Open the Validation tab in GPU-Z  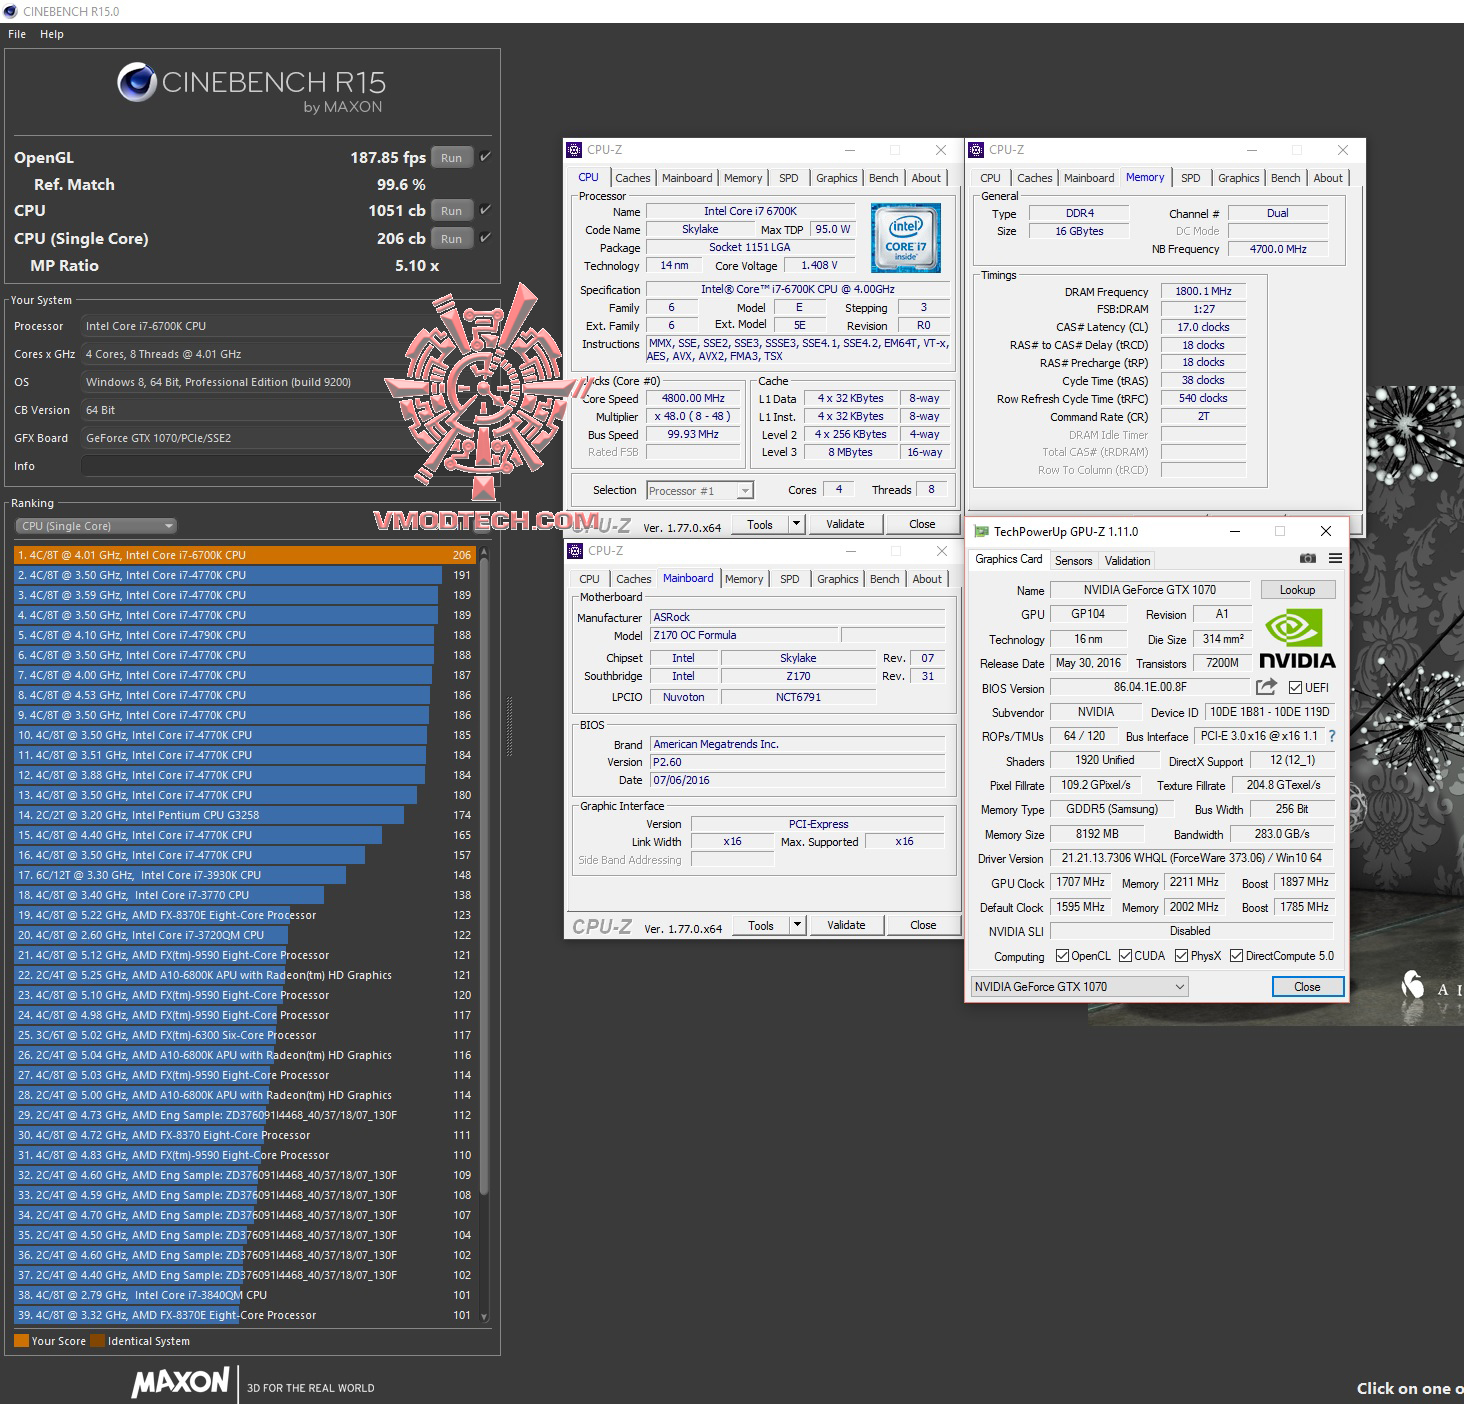click(1127, 561)
